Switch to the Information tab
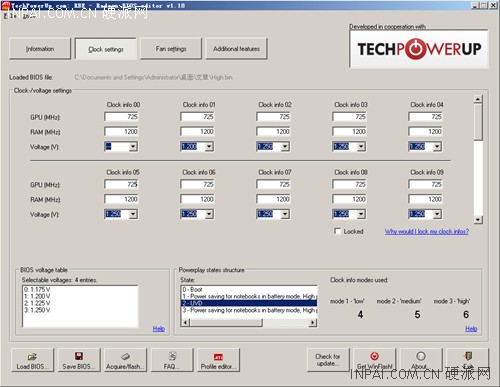 (40, 49)
